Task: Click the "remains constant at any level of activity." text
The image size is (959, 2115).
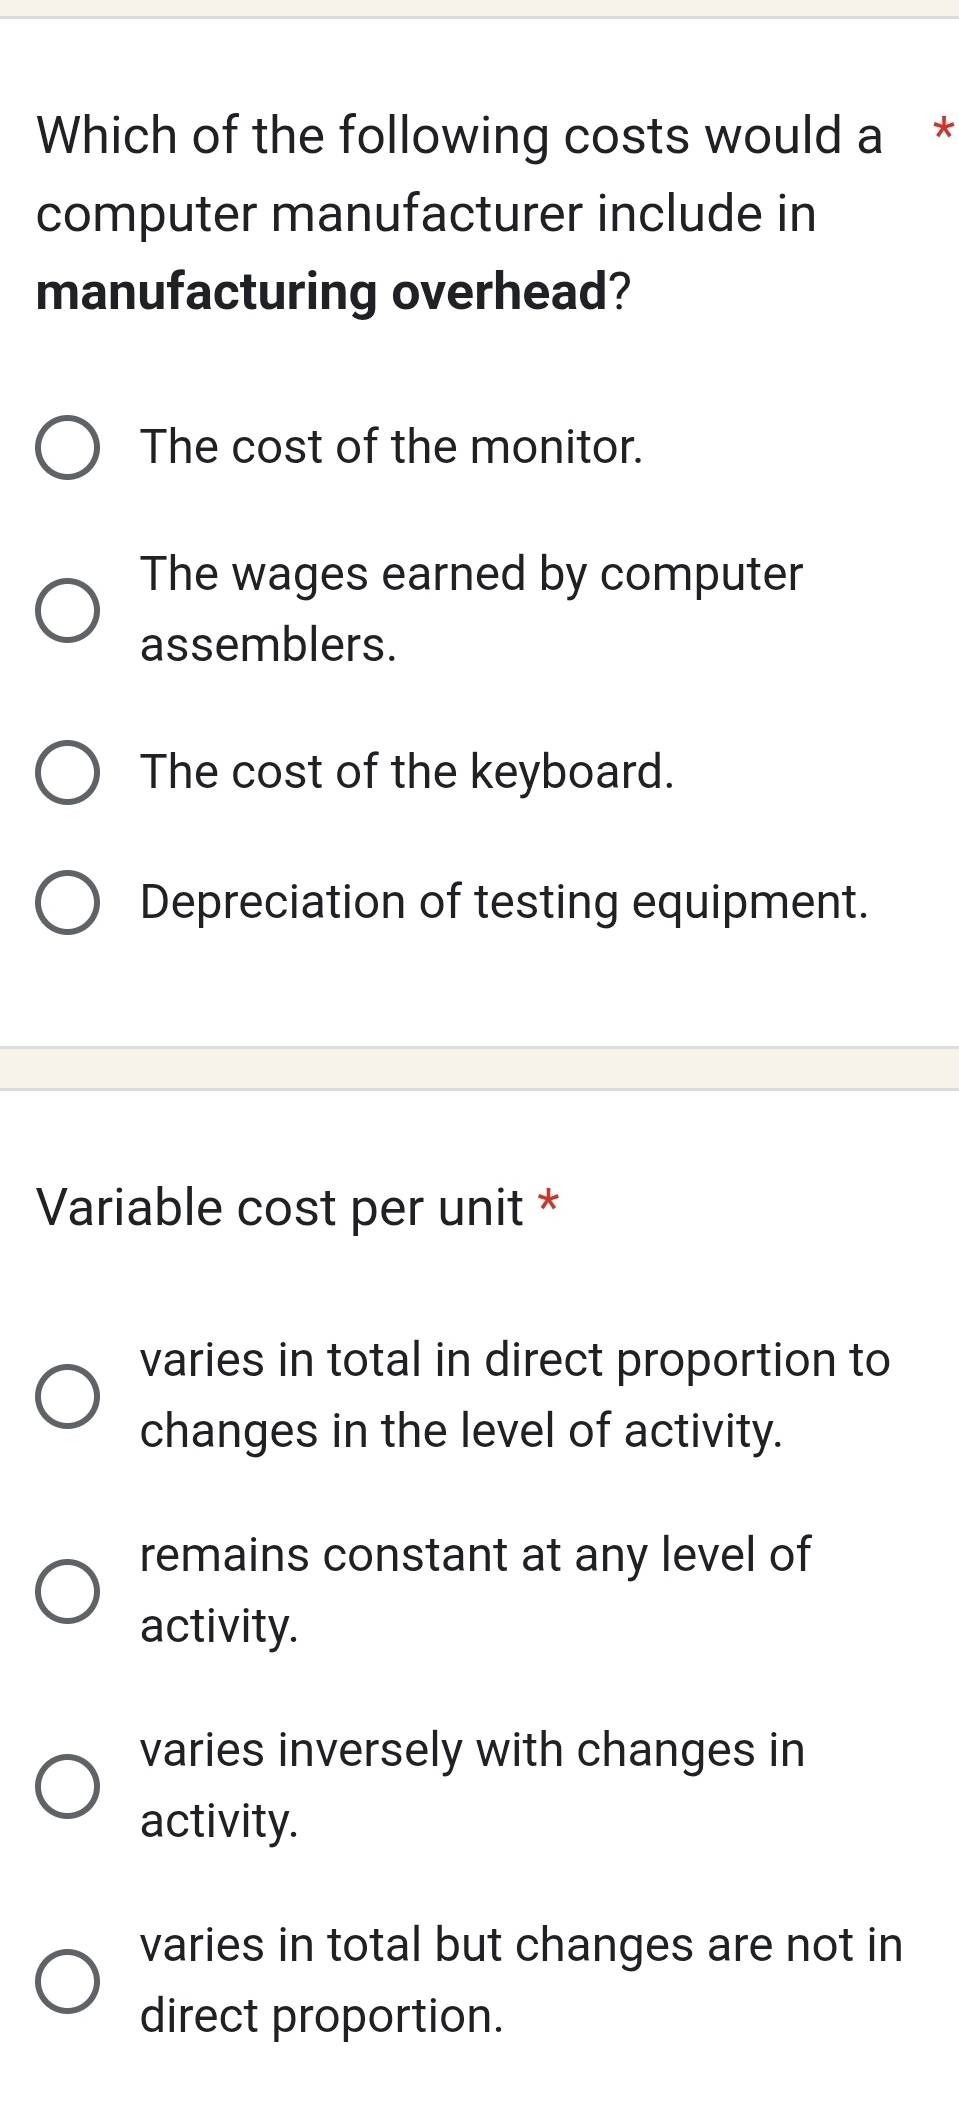Action: [475, 1590]
